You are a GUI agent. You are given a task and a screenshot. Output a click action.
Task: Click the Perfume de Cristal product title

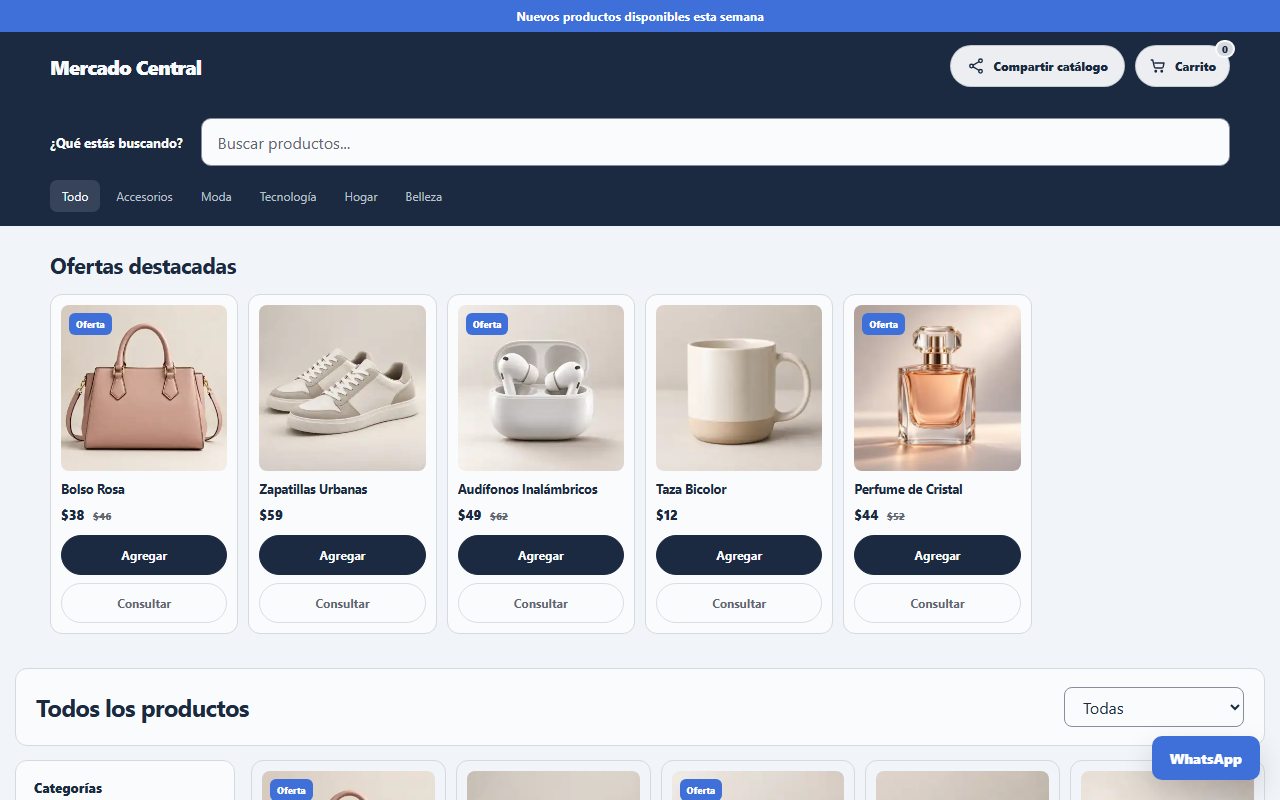[x=908, y=489]
